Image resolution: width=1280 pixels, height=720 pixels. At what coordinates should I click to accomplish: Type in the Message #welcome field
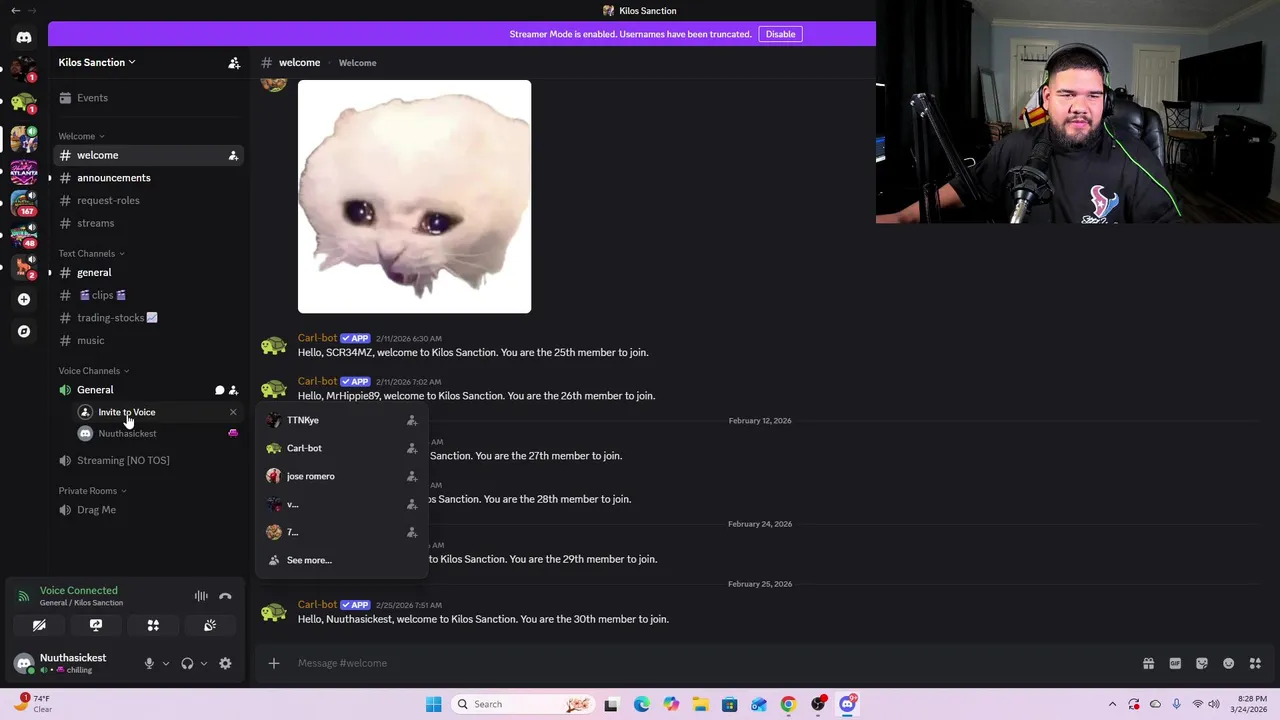coord(715,663)
